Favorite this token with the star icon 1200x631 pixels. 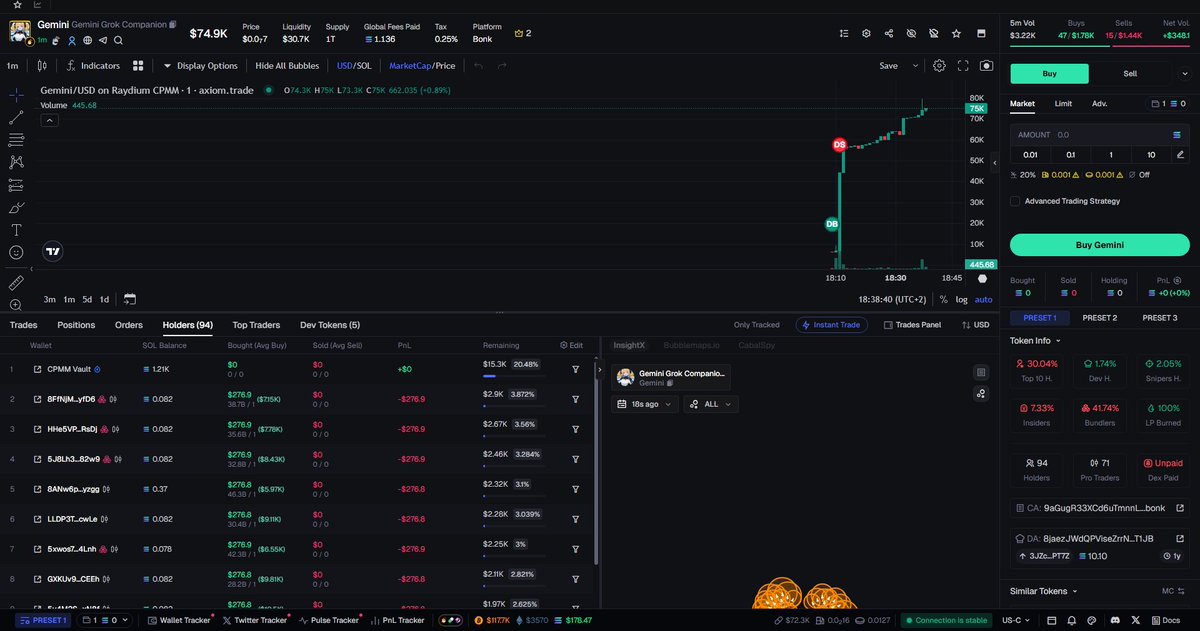tap(956, 33)
